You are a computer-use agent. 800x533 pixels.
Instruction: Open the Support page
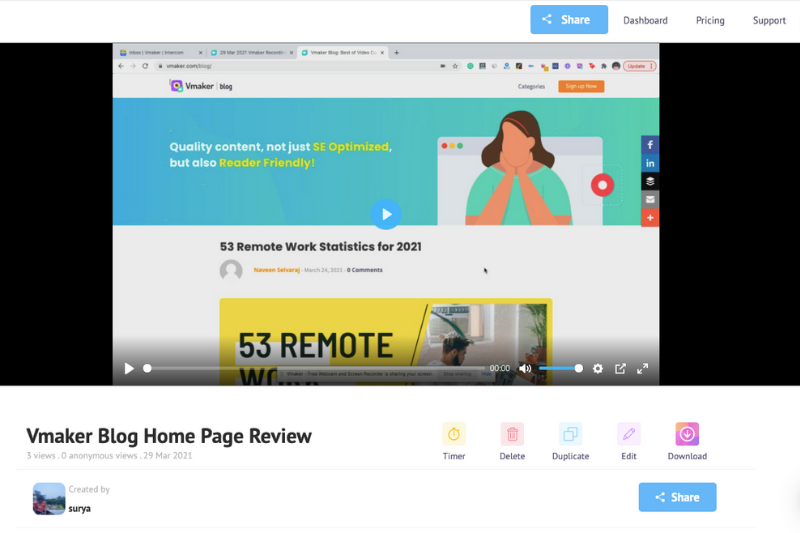(x=769, y=20)
